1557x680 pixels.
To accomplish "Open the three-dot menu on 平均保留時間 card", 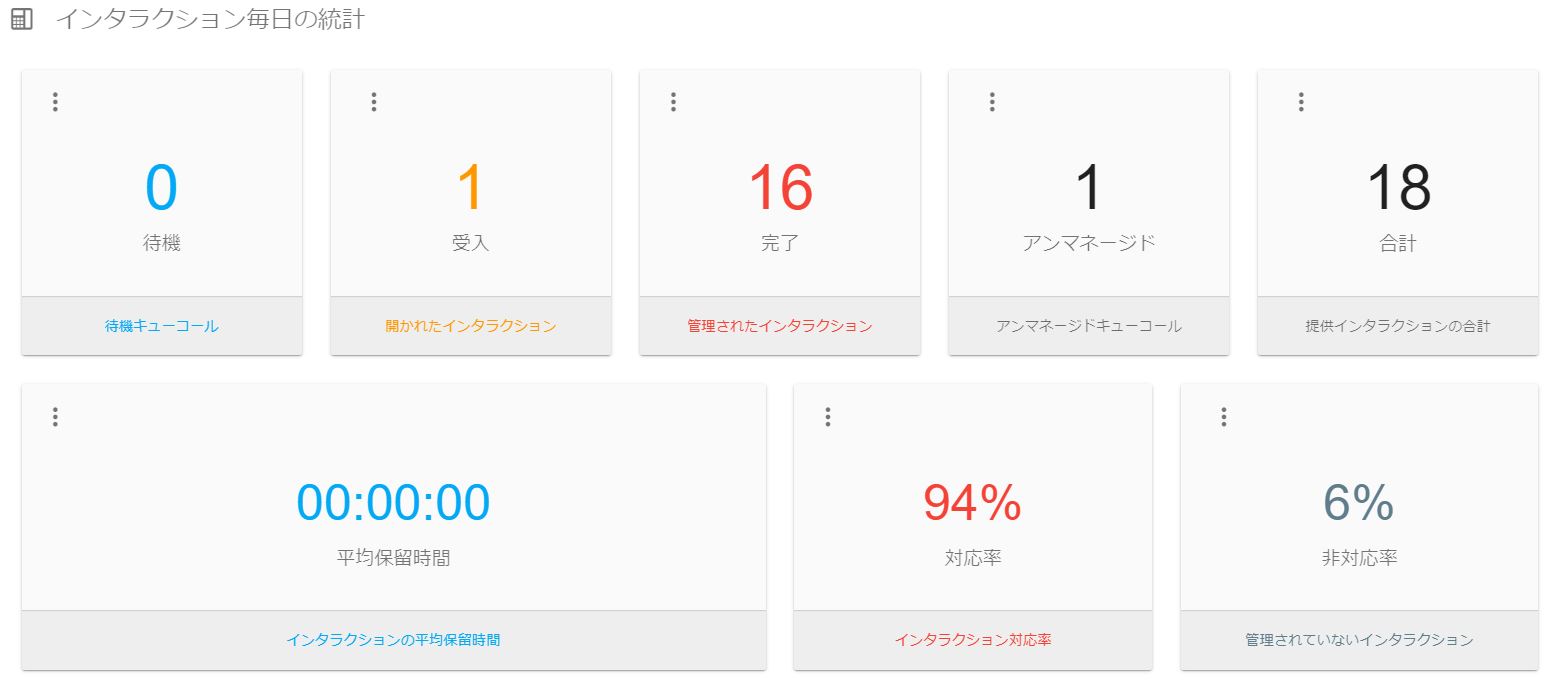I will pos(55,417).
